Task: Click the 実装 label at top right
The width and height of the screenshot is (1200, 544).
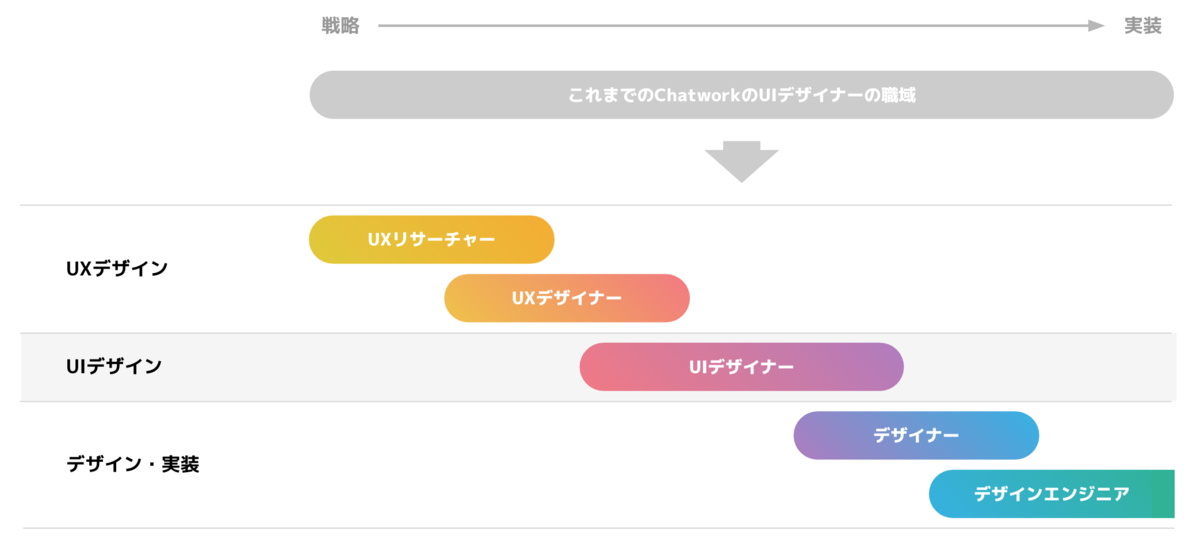Action: click(1143, 26)
